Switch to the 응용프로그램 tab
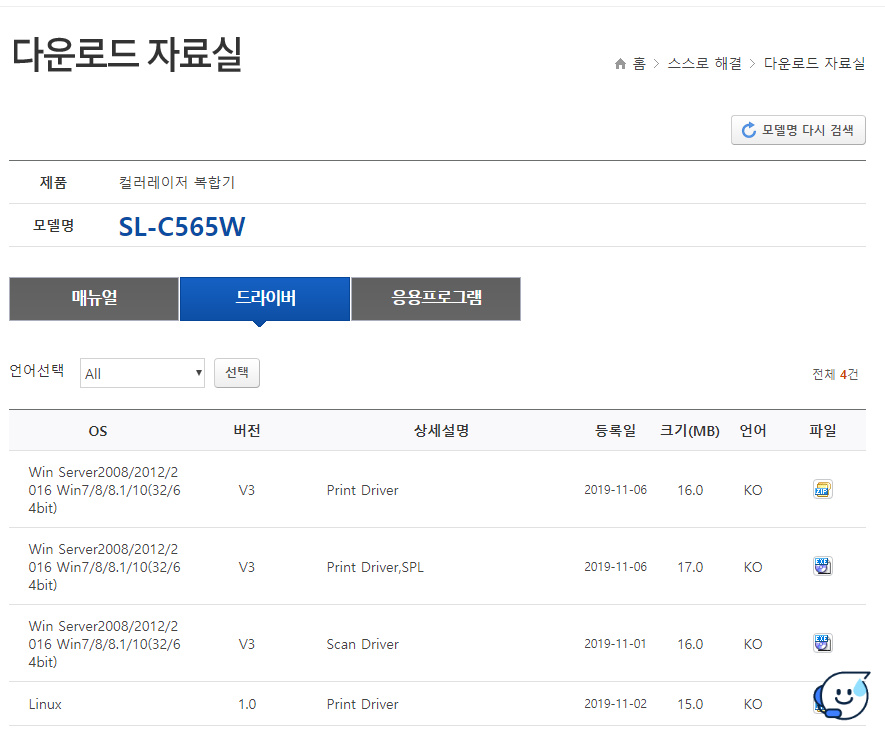Image resolution: width=885 pixels, height=737 pixels. point(436,299)
